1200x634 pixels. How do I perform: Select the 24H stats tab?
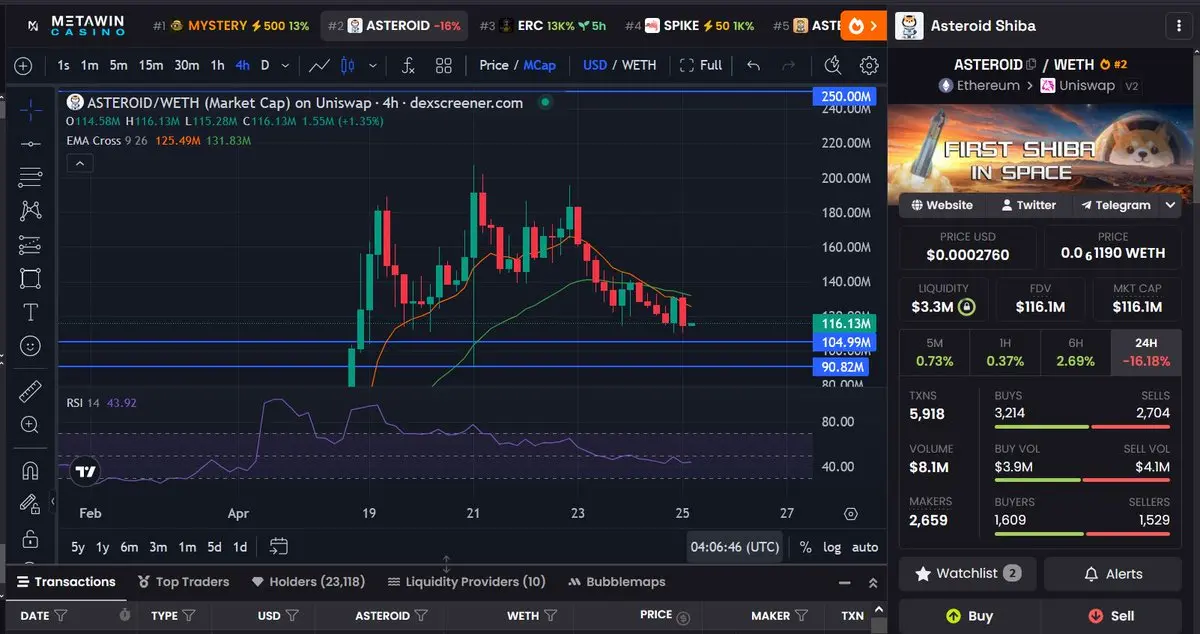click(1146, 352)
